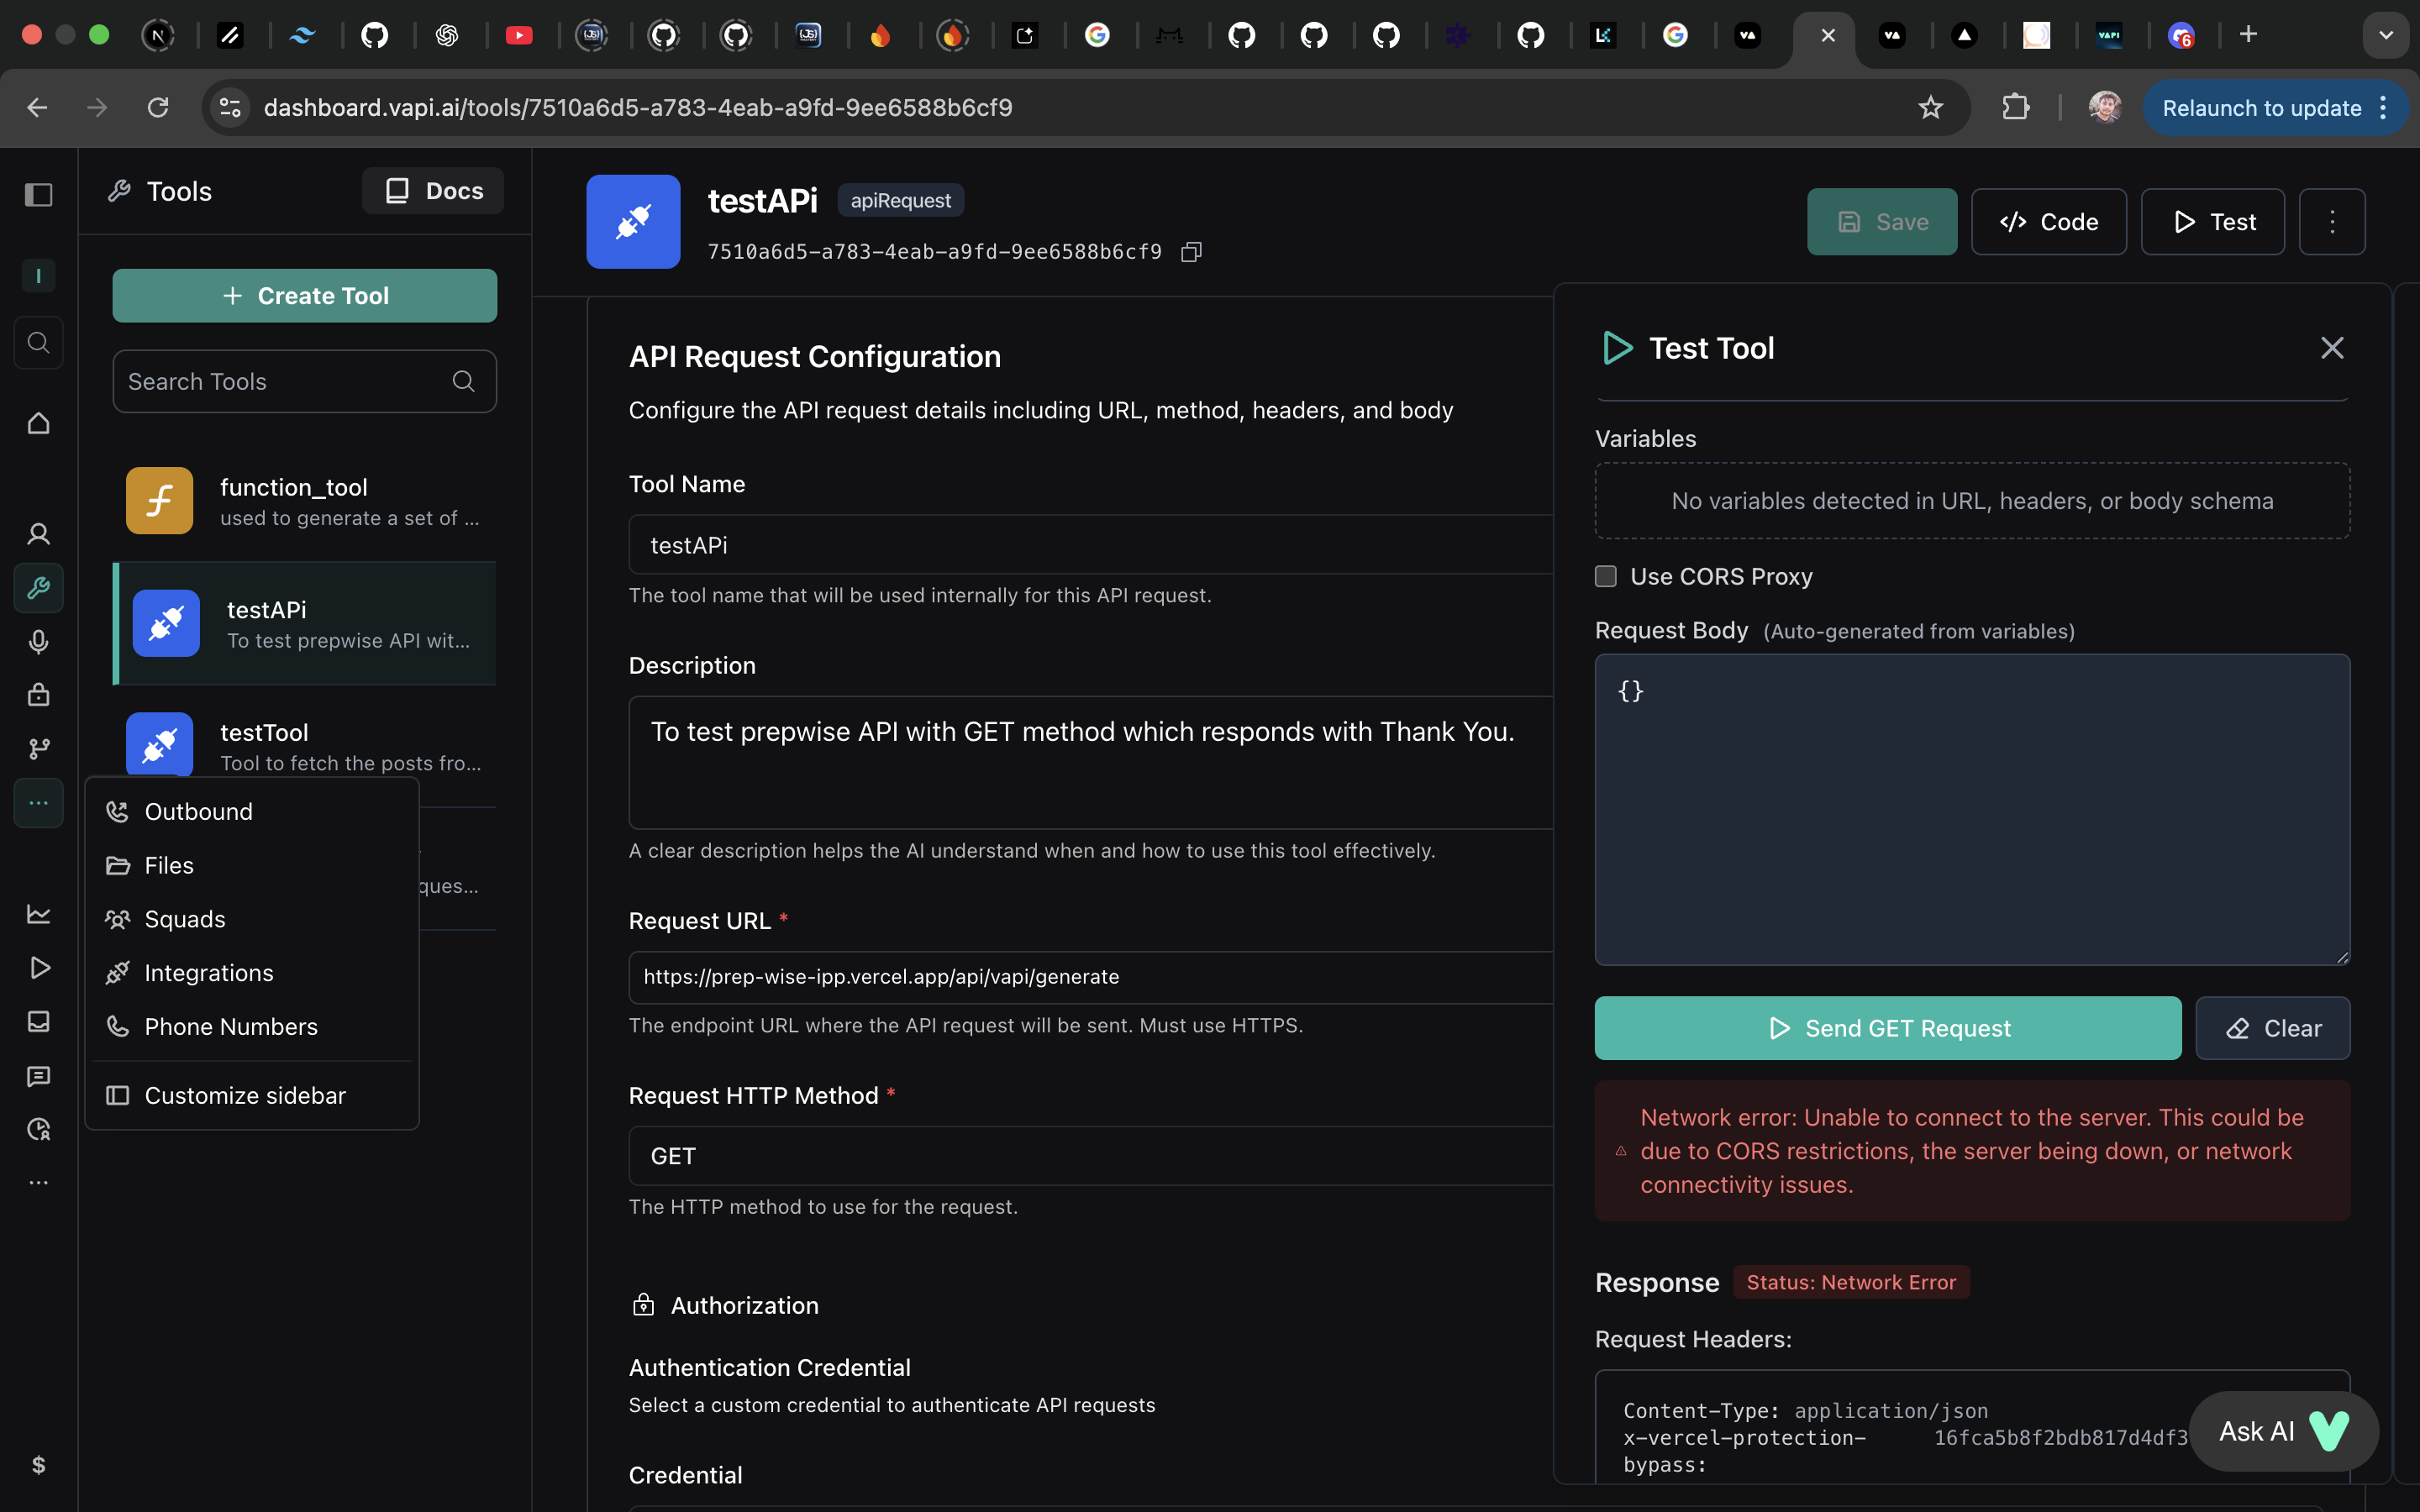The height and width of the screenshot is (1512, 2420).
Task: Click the Status: Network Error badge
Action: coord(1851,1282)
